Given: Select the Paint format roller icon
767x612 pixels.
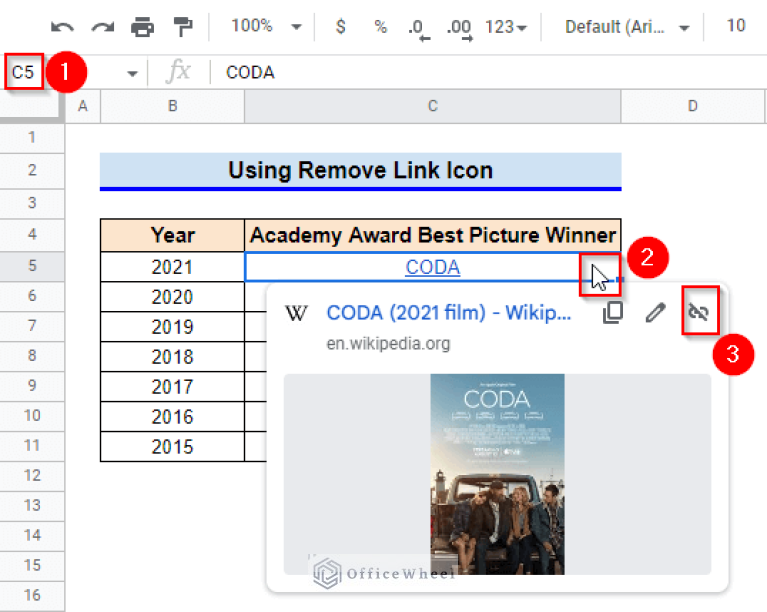Looking at the screenshot, I should [x=183, y=27].
